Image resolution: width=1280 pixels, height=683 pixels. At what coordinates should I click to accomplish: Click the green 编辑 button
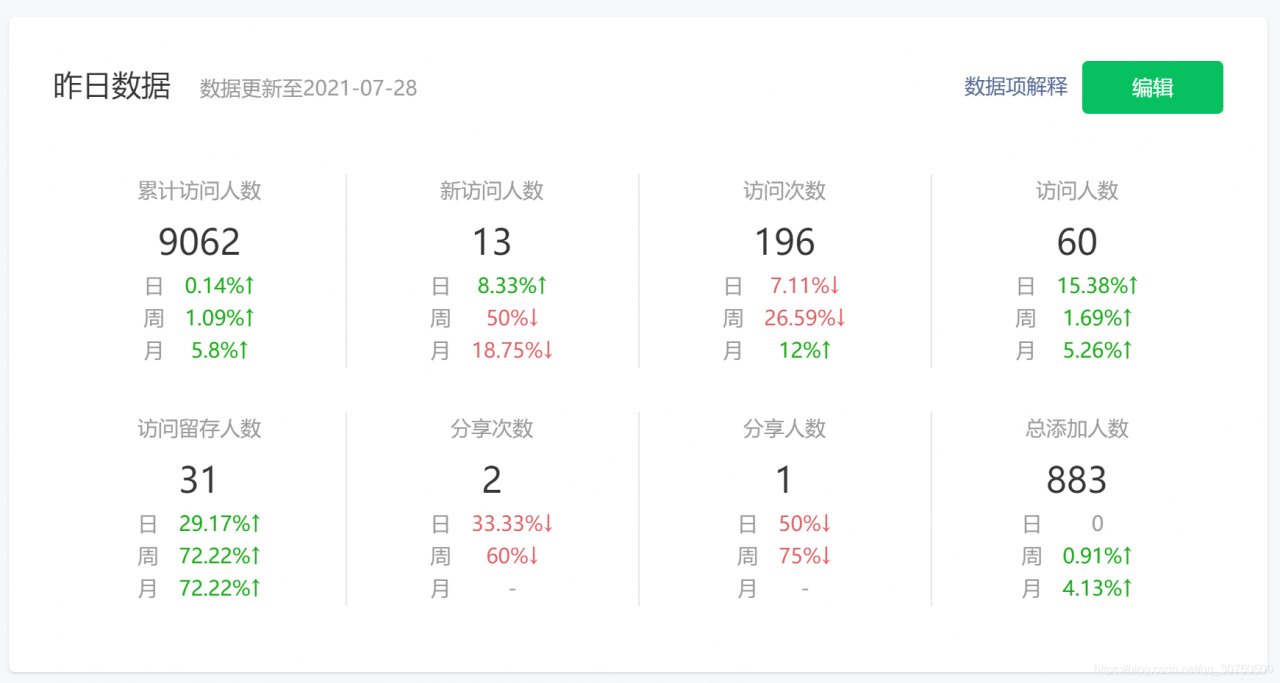[x=1152, y=87]
